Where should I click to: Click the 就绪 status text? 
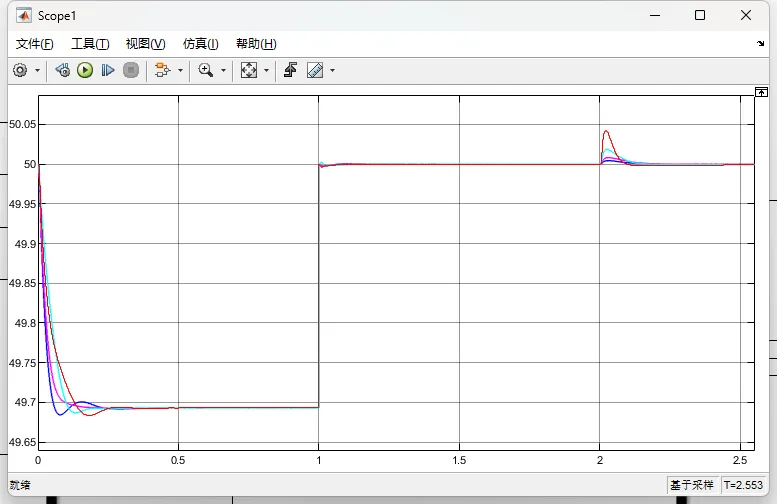(x=20, y=485)
